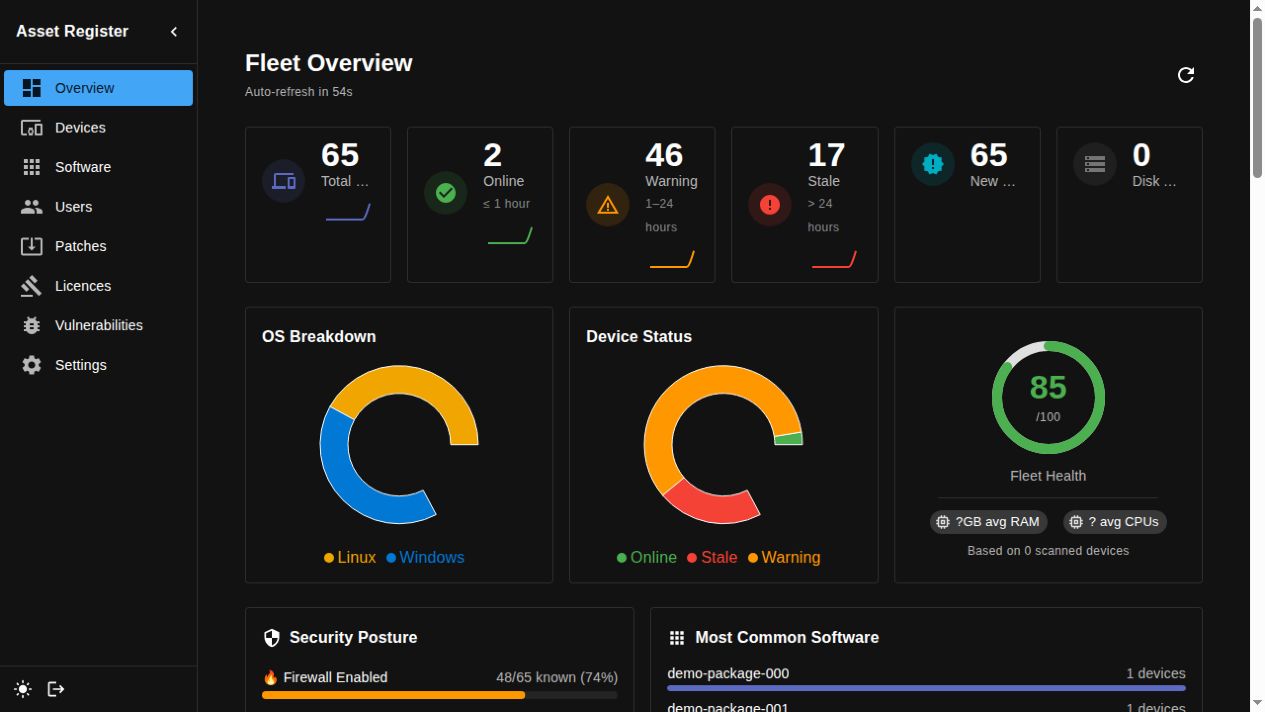
Task: Click the green Online checkmark icon
Action: [446, 193]
